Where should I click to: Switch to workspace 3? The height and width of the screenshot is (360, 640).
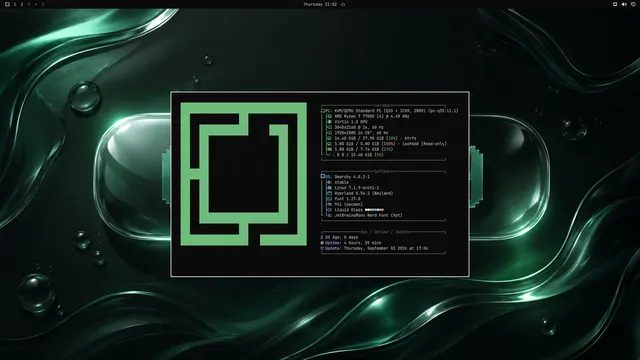pos(29,4)
